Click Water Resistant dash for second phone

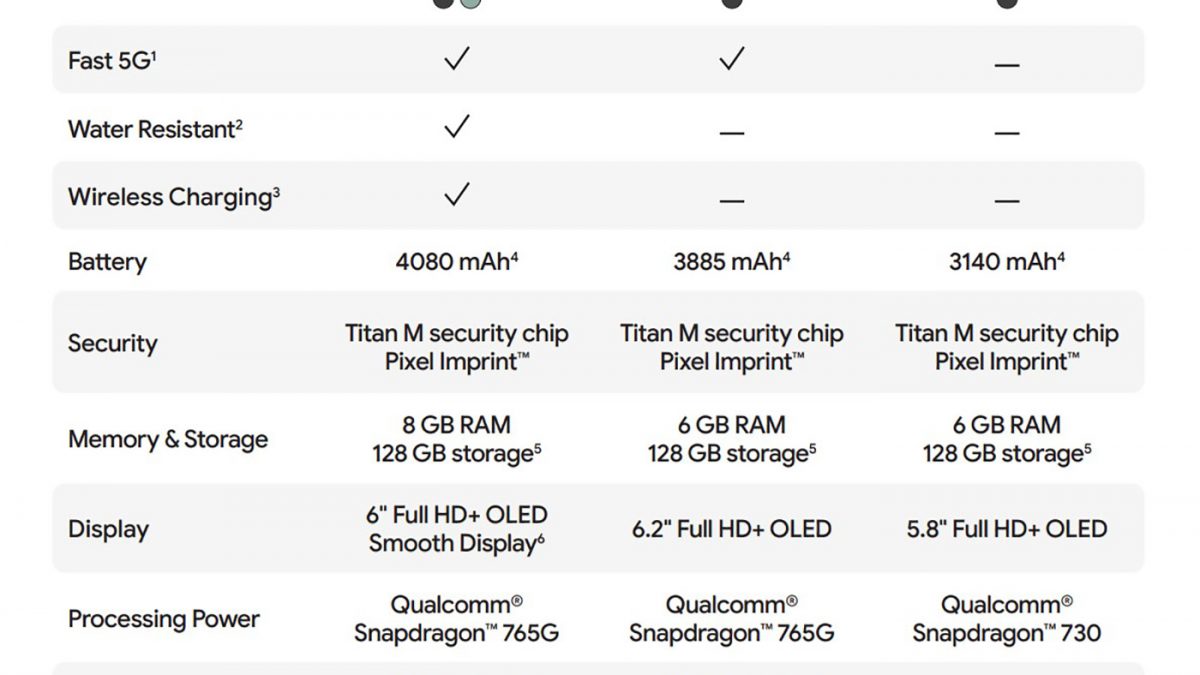coord(732,133)
